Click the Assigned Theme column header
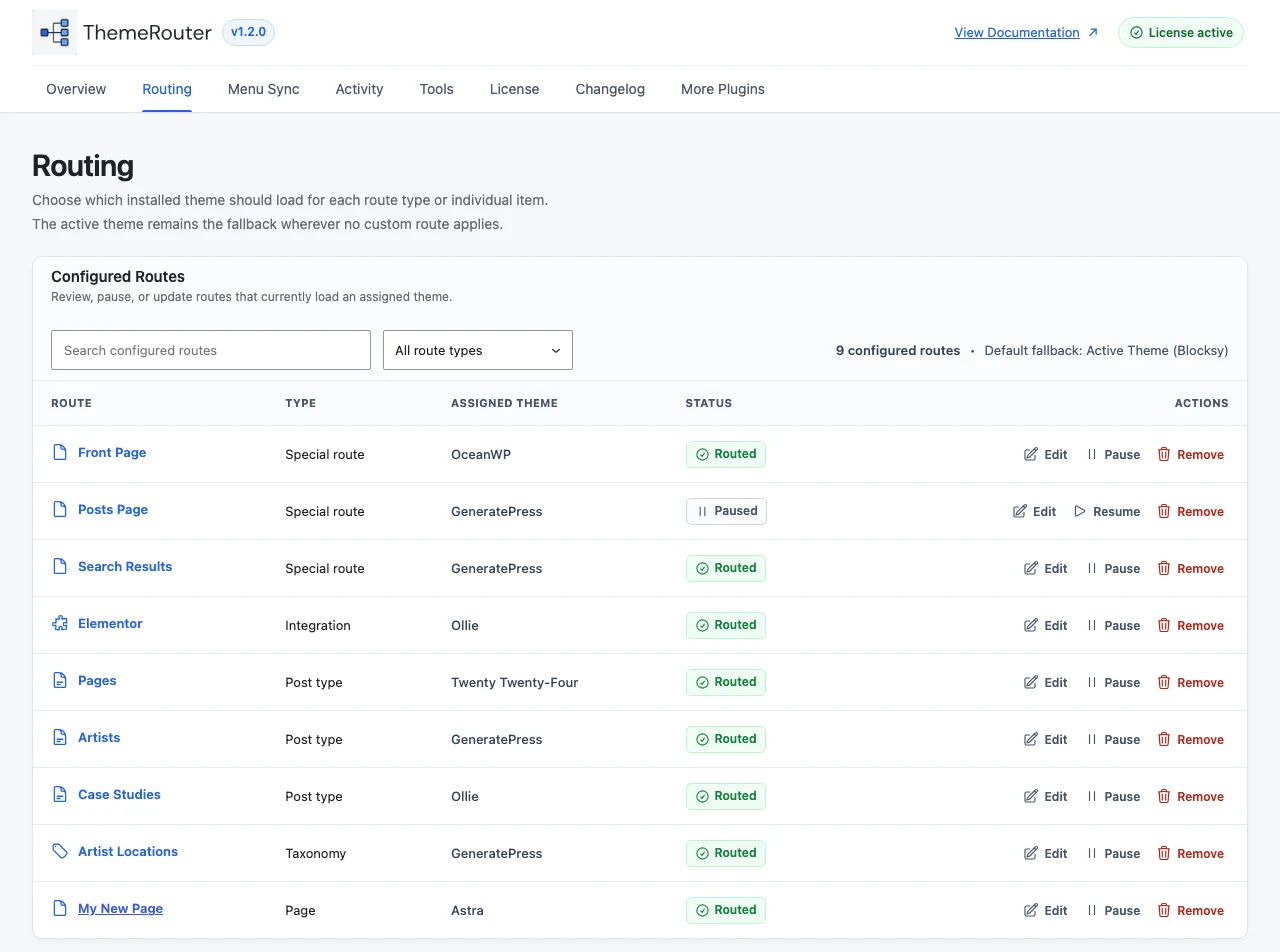The width and height of the screenshot is (1280, 952). [504, 403]
